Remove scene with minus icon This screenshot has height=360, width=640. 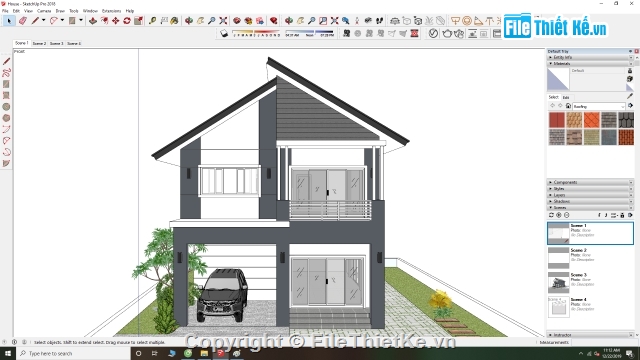pyautogui.click(x=567, y=215)
